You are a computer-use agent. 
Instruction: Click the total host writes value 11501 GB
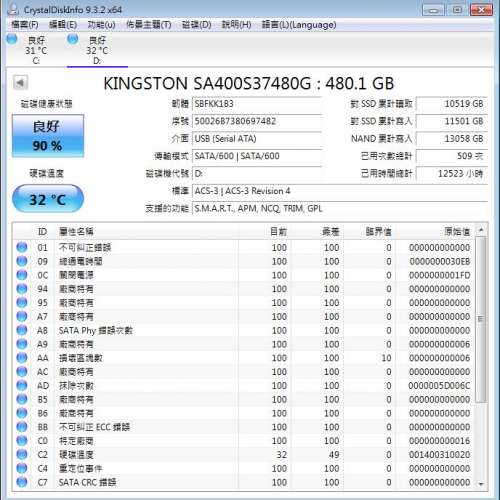pos(452,121)
